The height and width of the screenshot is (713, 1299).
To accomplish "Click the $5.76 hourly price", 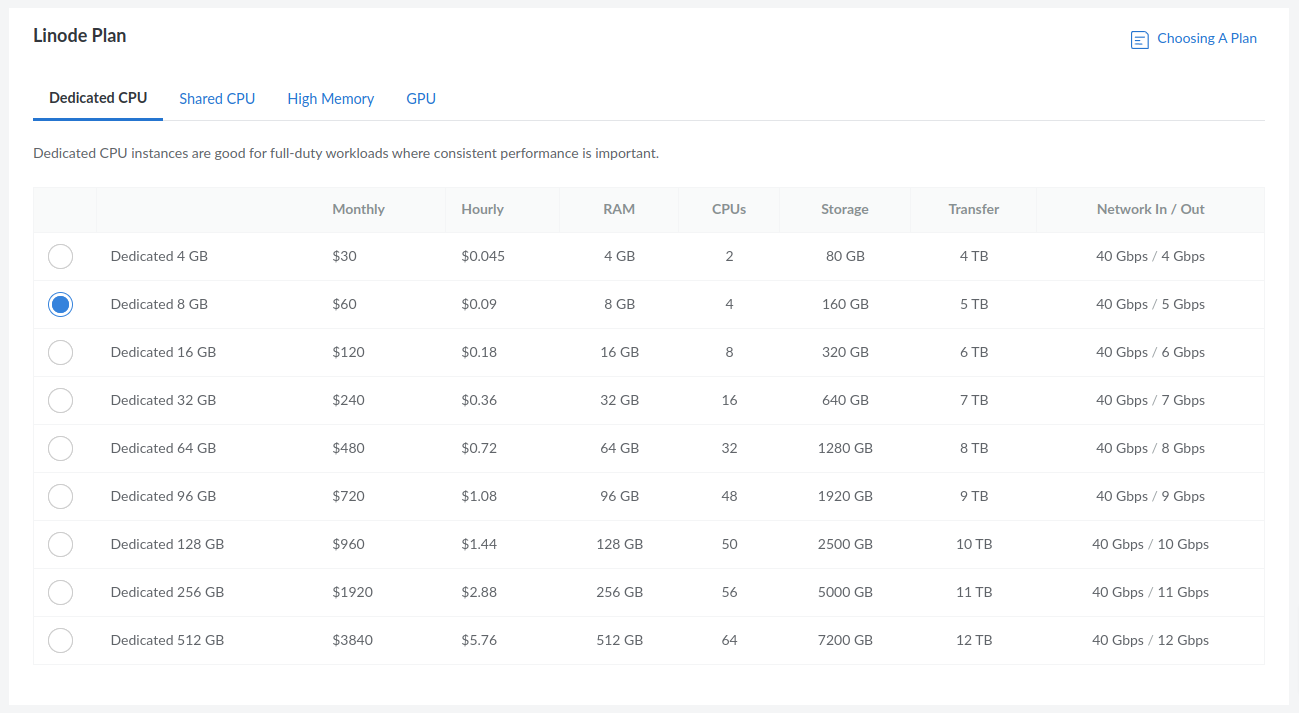I will [479, 640].
